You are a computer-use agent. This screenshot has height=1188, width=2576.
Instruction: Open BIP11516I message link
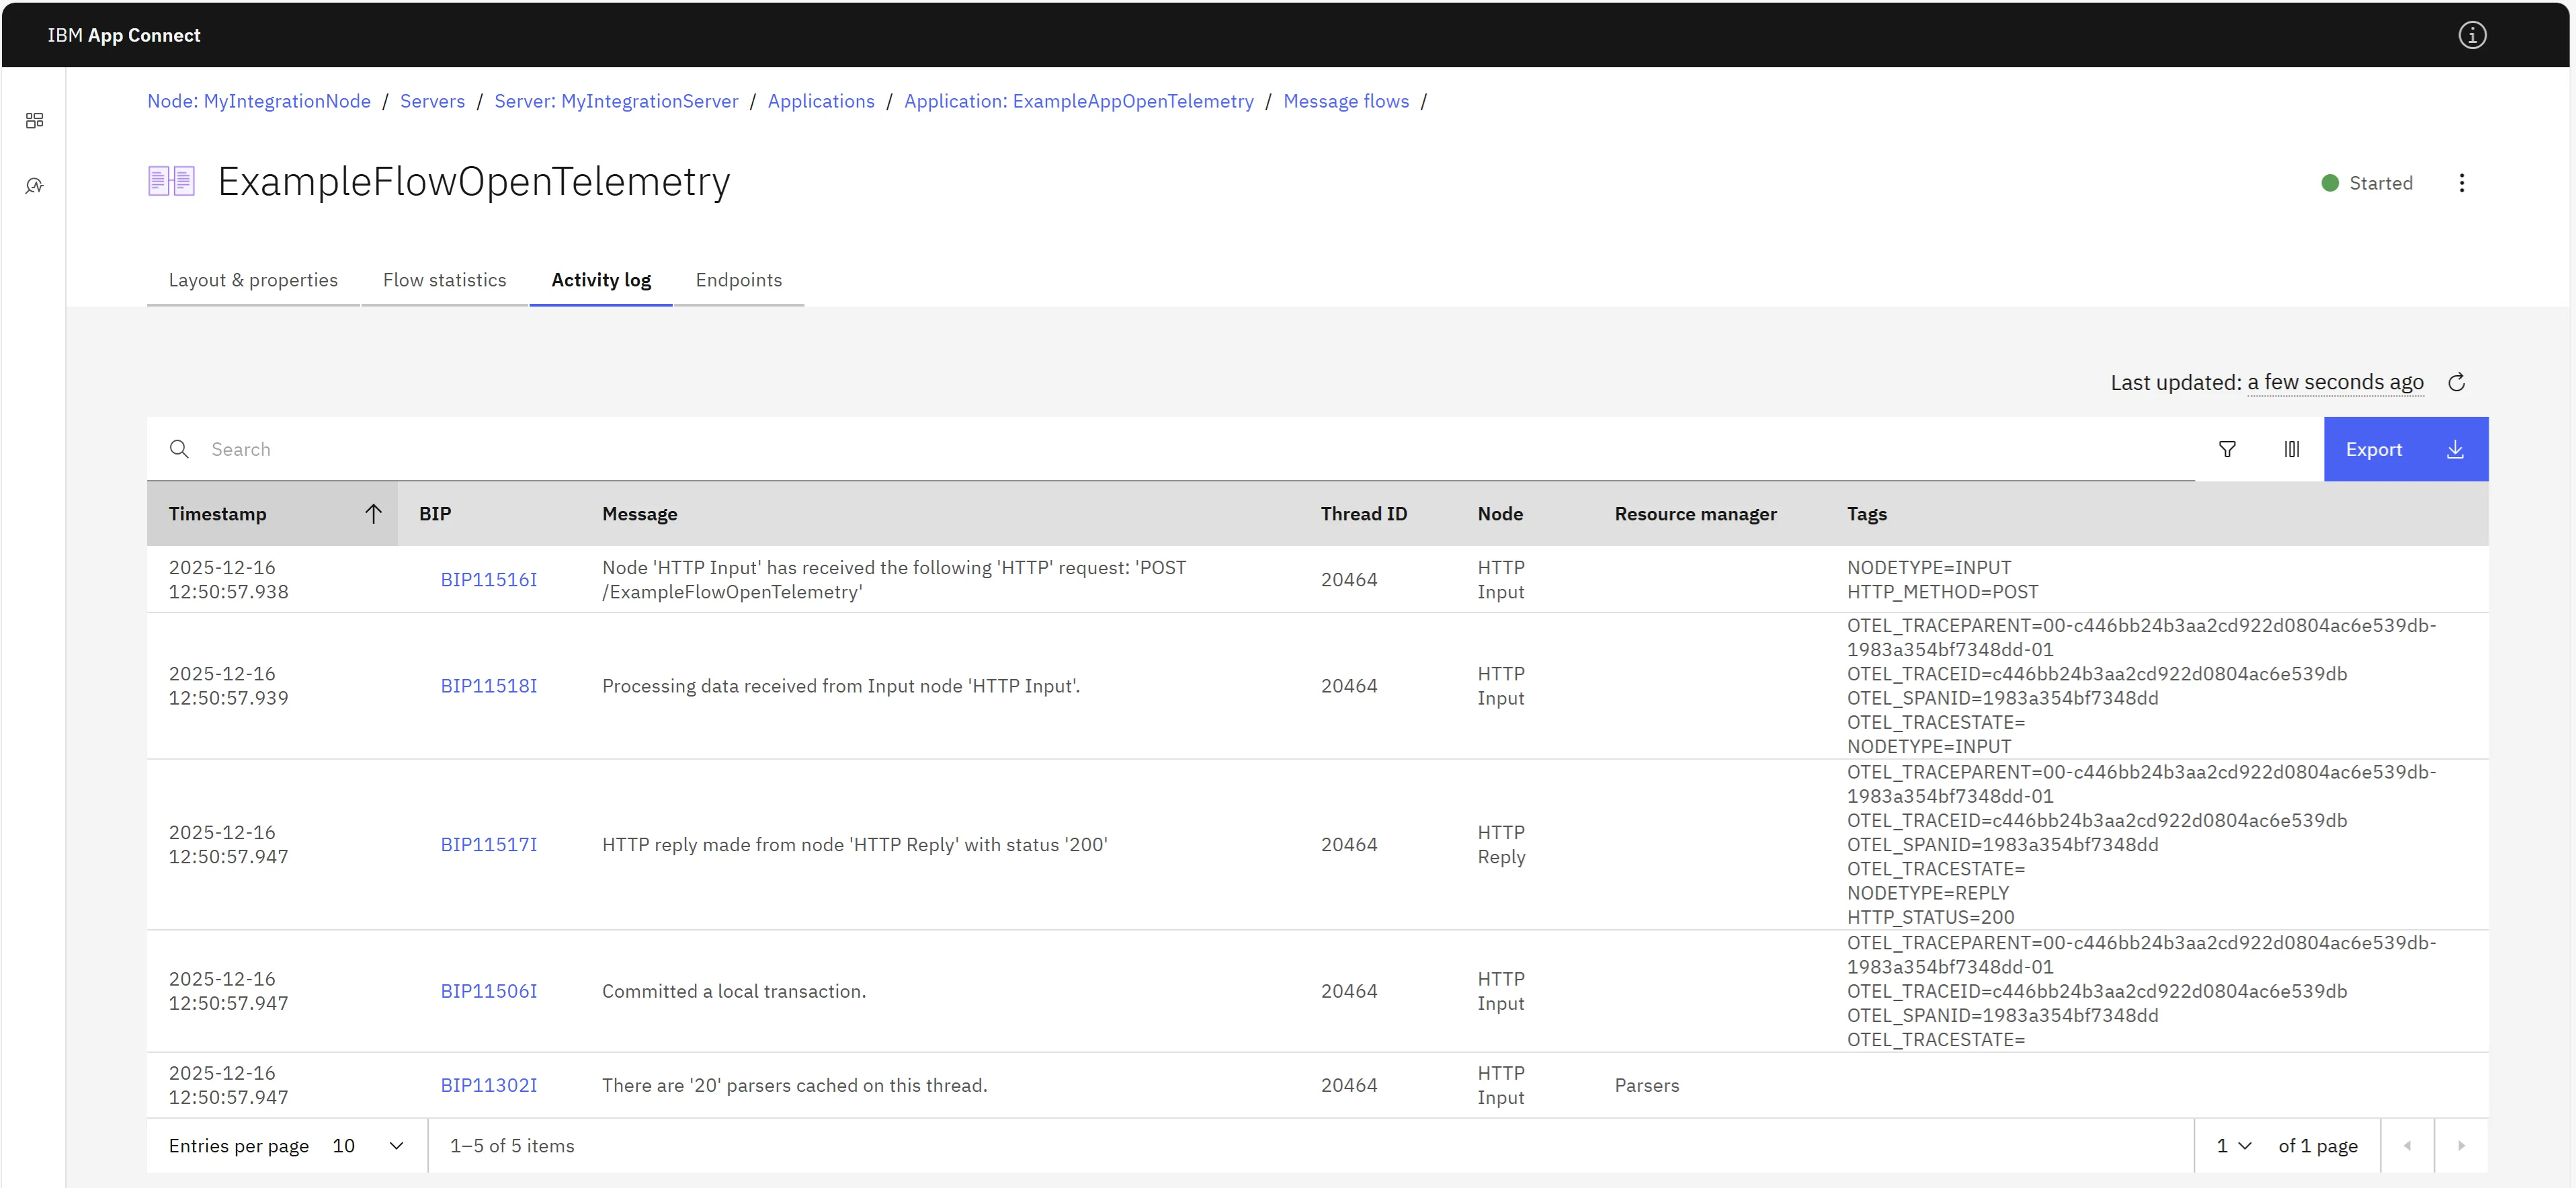click(489, 580)
